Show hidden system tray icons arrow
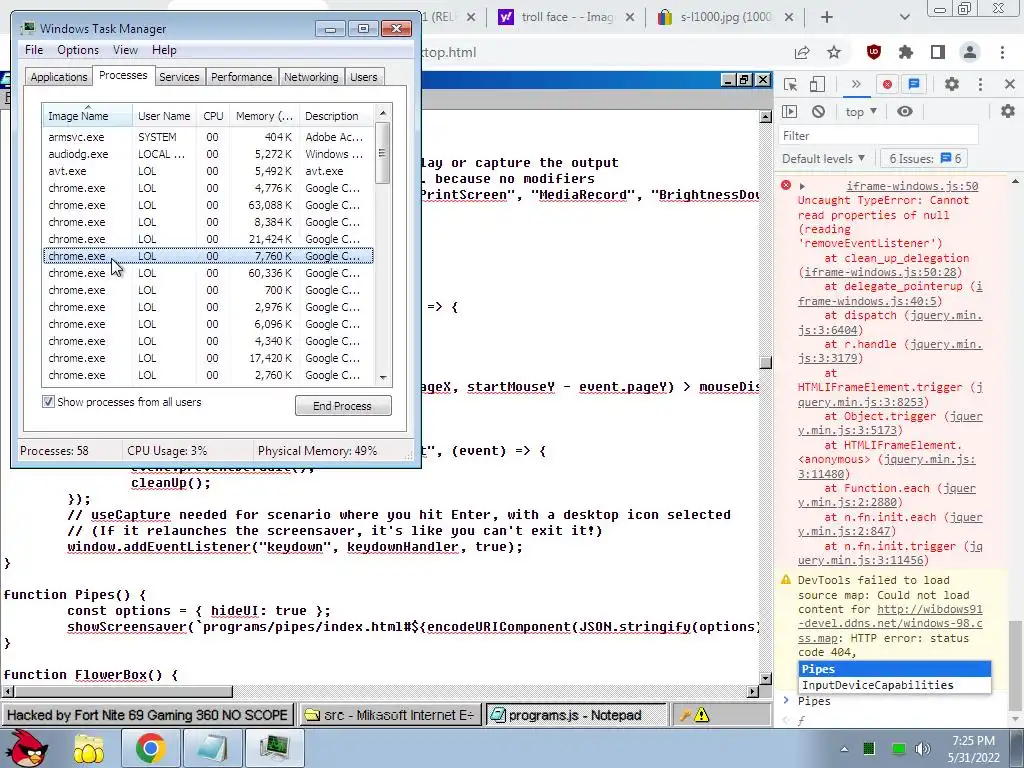This screenshot has height=768, width=1024. pos(844,749)
